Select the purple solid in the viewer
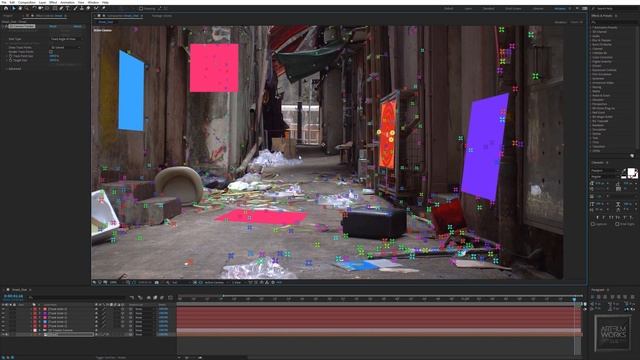640x360 pixels. coord(485,146)
